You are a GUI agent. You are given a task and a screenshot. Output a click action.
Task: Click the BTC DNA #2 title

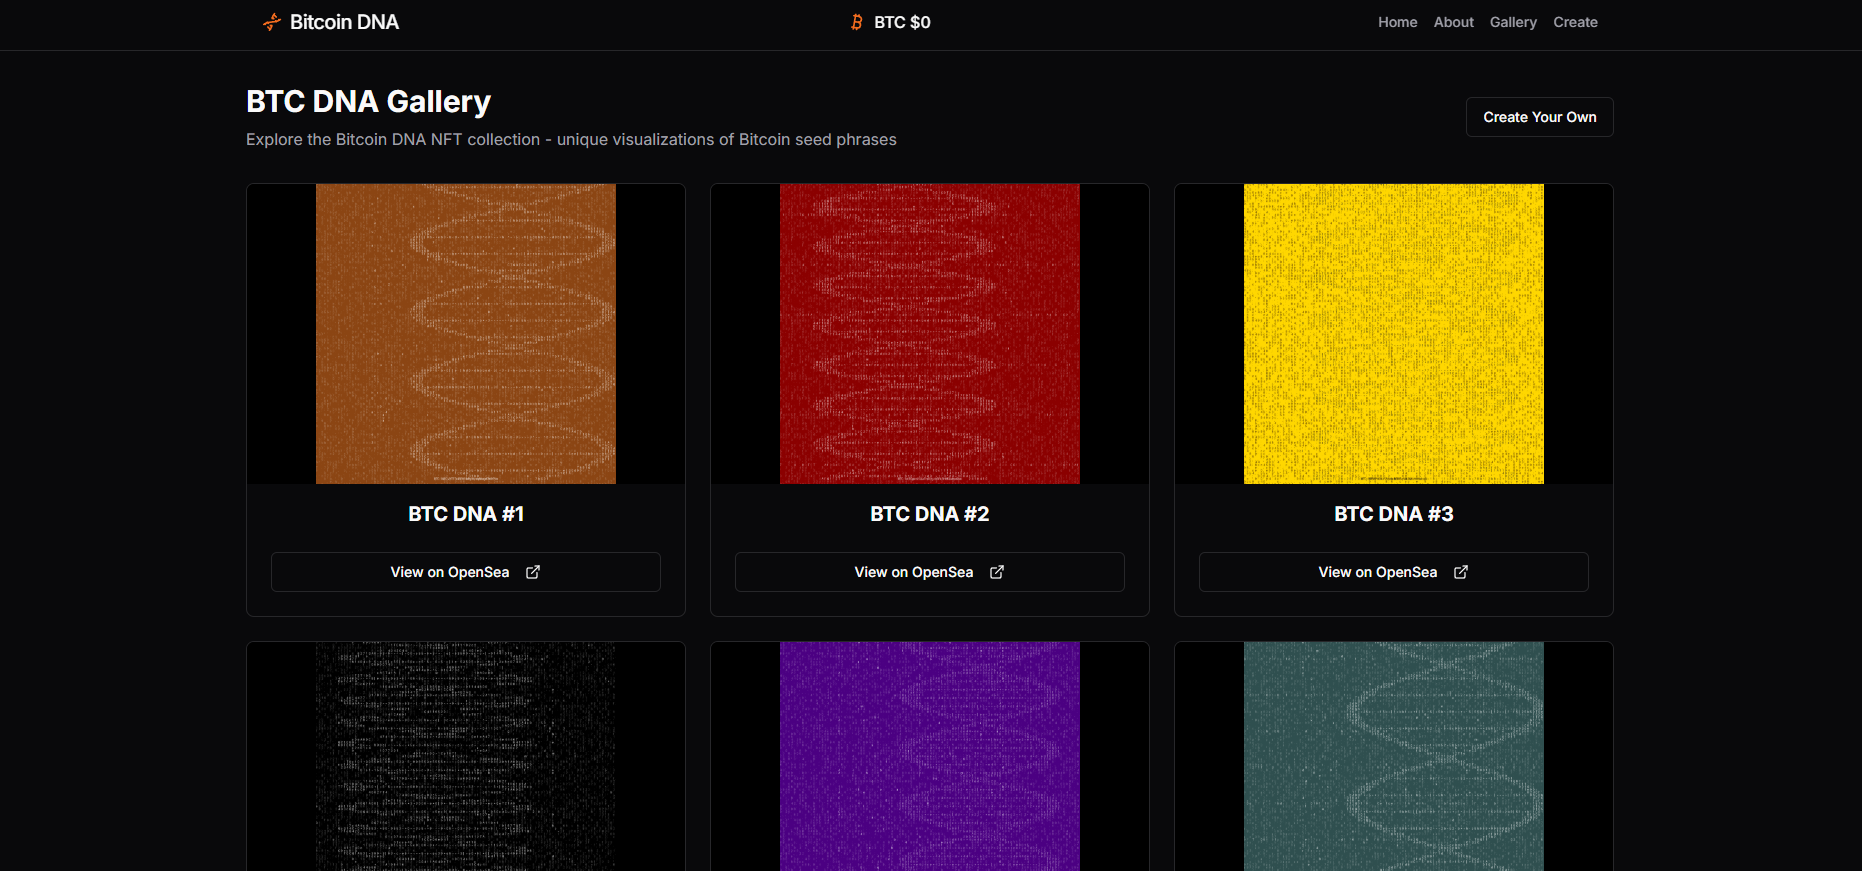[x=930, y=514]
